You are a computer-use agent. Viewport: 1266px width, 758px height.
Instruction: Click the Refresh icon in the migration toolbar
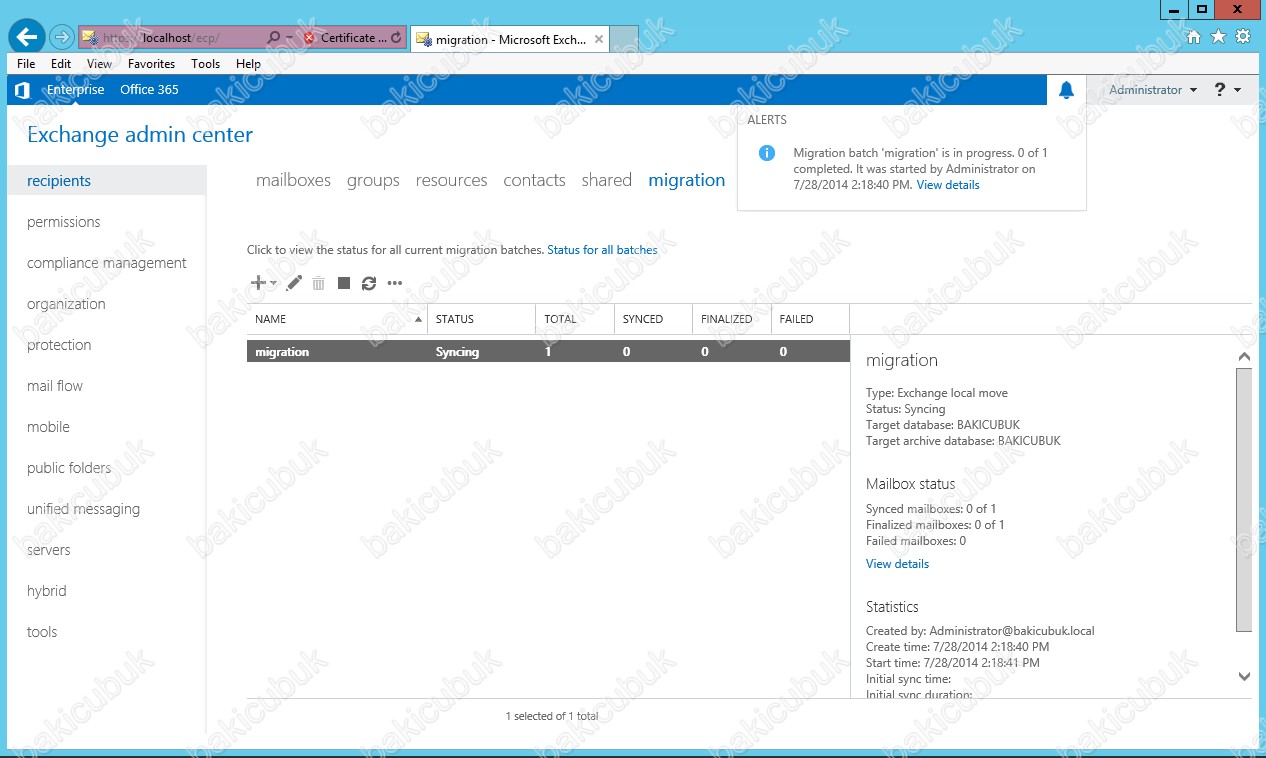click(x=369, y=283)
